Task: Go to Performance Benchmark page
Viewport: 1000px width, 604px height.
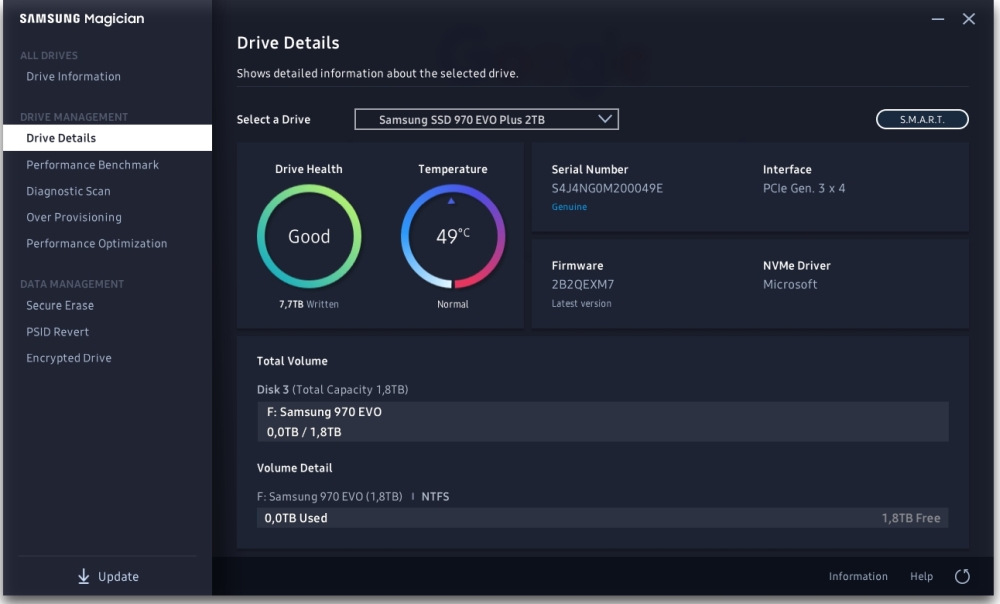Action: coord(92,165)
